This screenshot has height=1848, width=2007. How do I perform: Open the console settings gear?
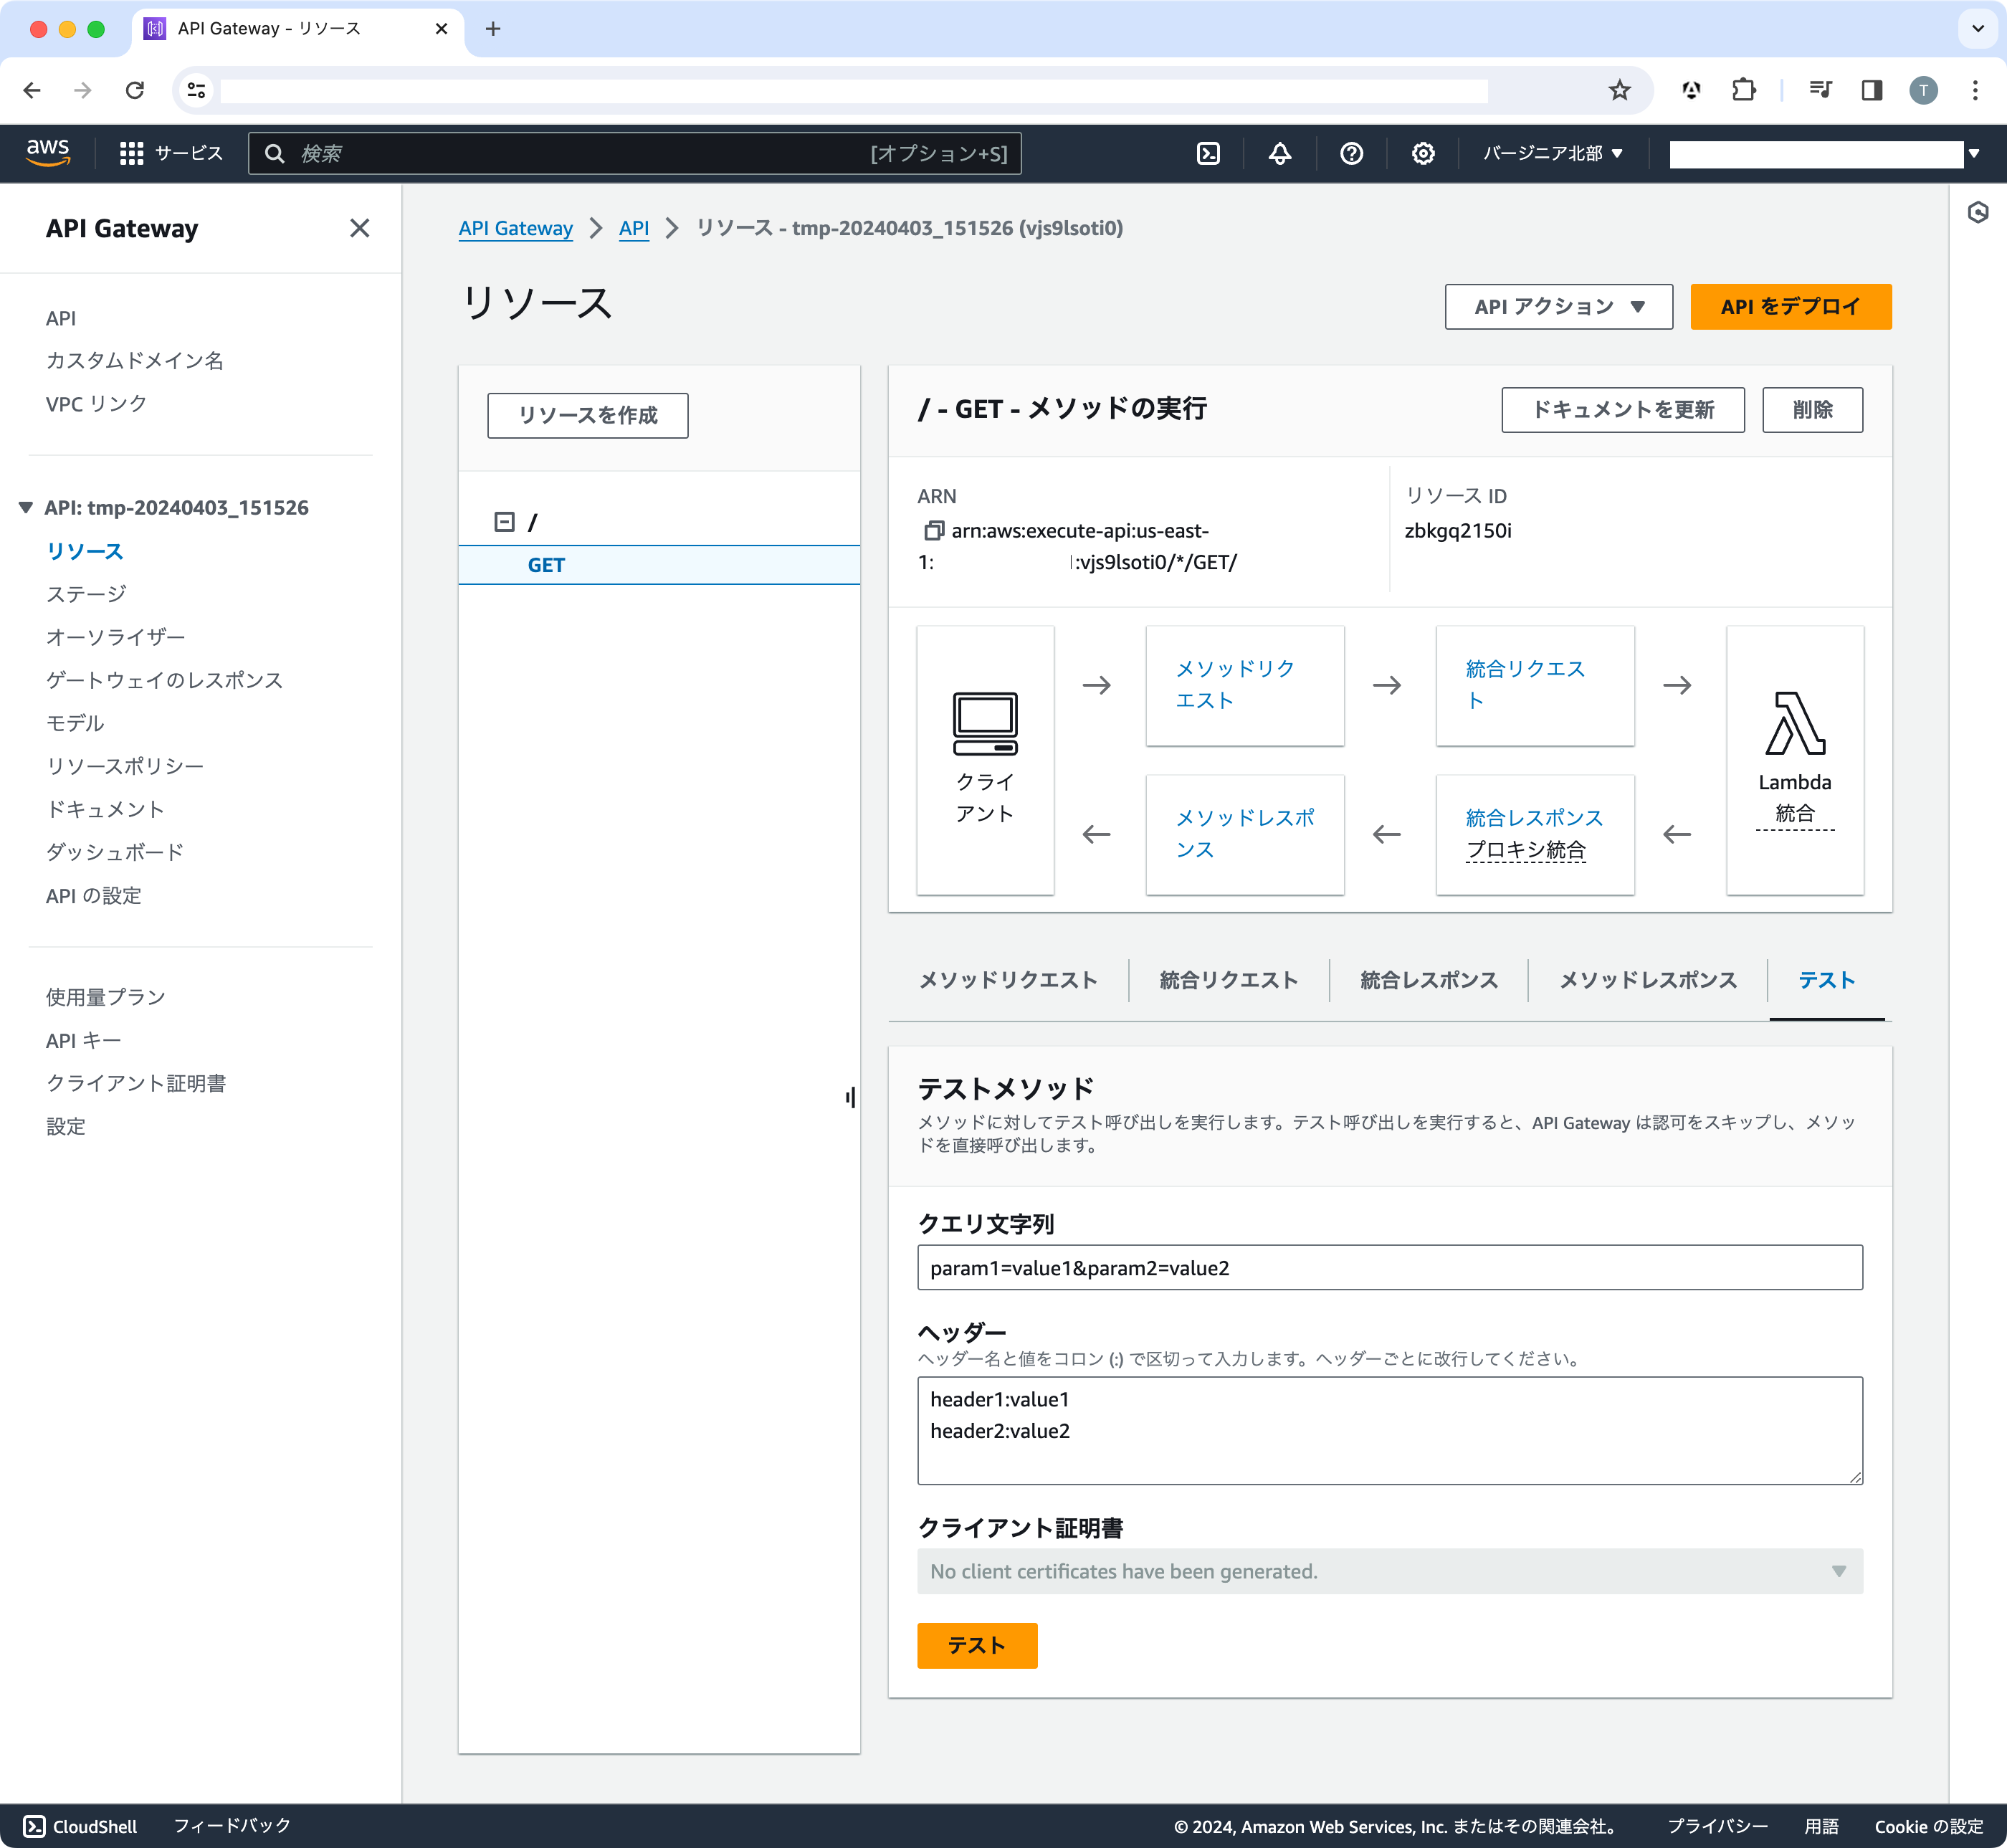[1423, 153]
